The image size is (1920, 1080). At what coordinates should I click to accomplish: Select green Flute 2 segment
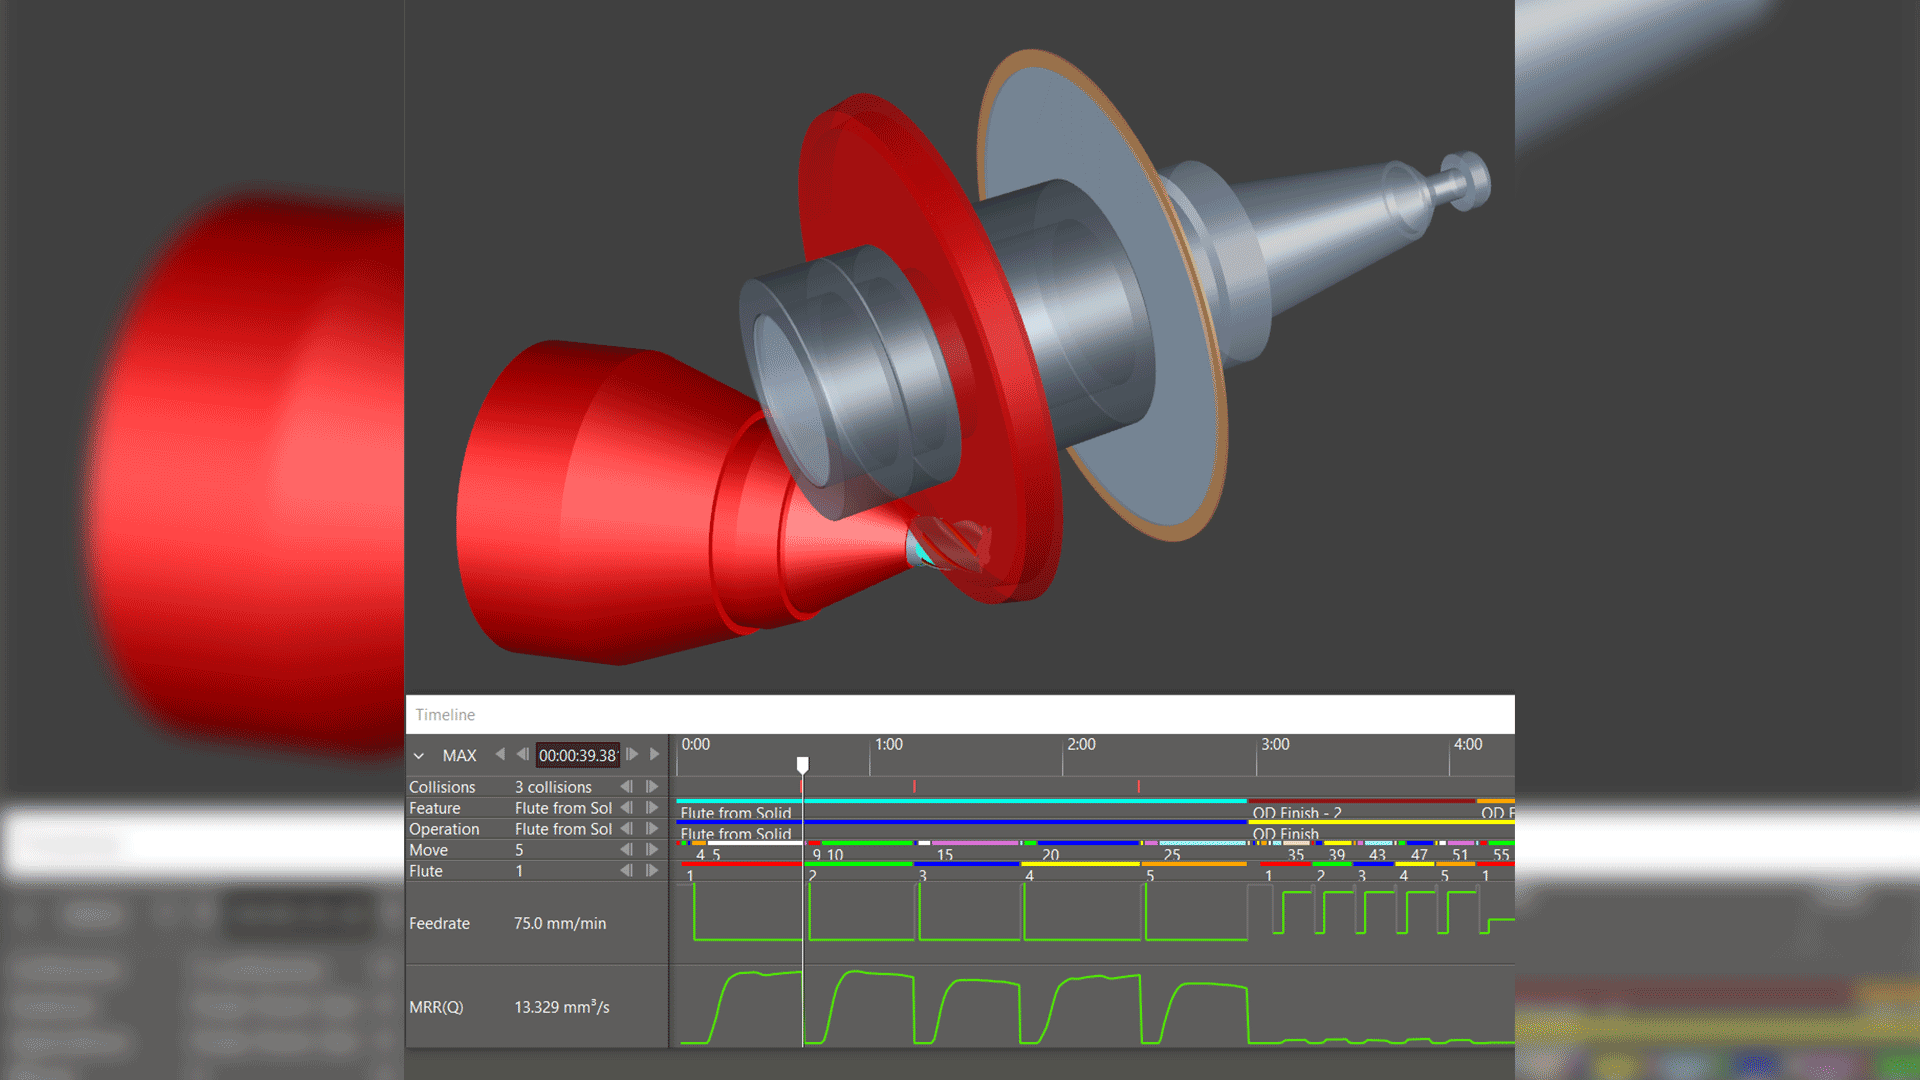pyautogui.click(x=858, y=864)
